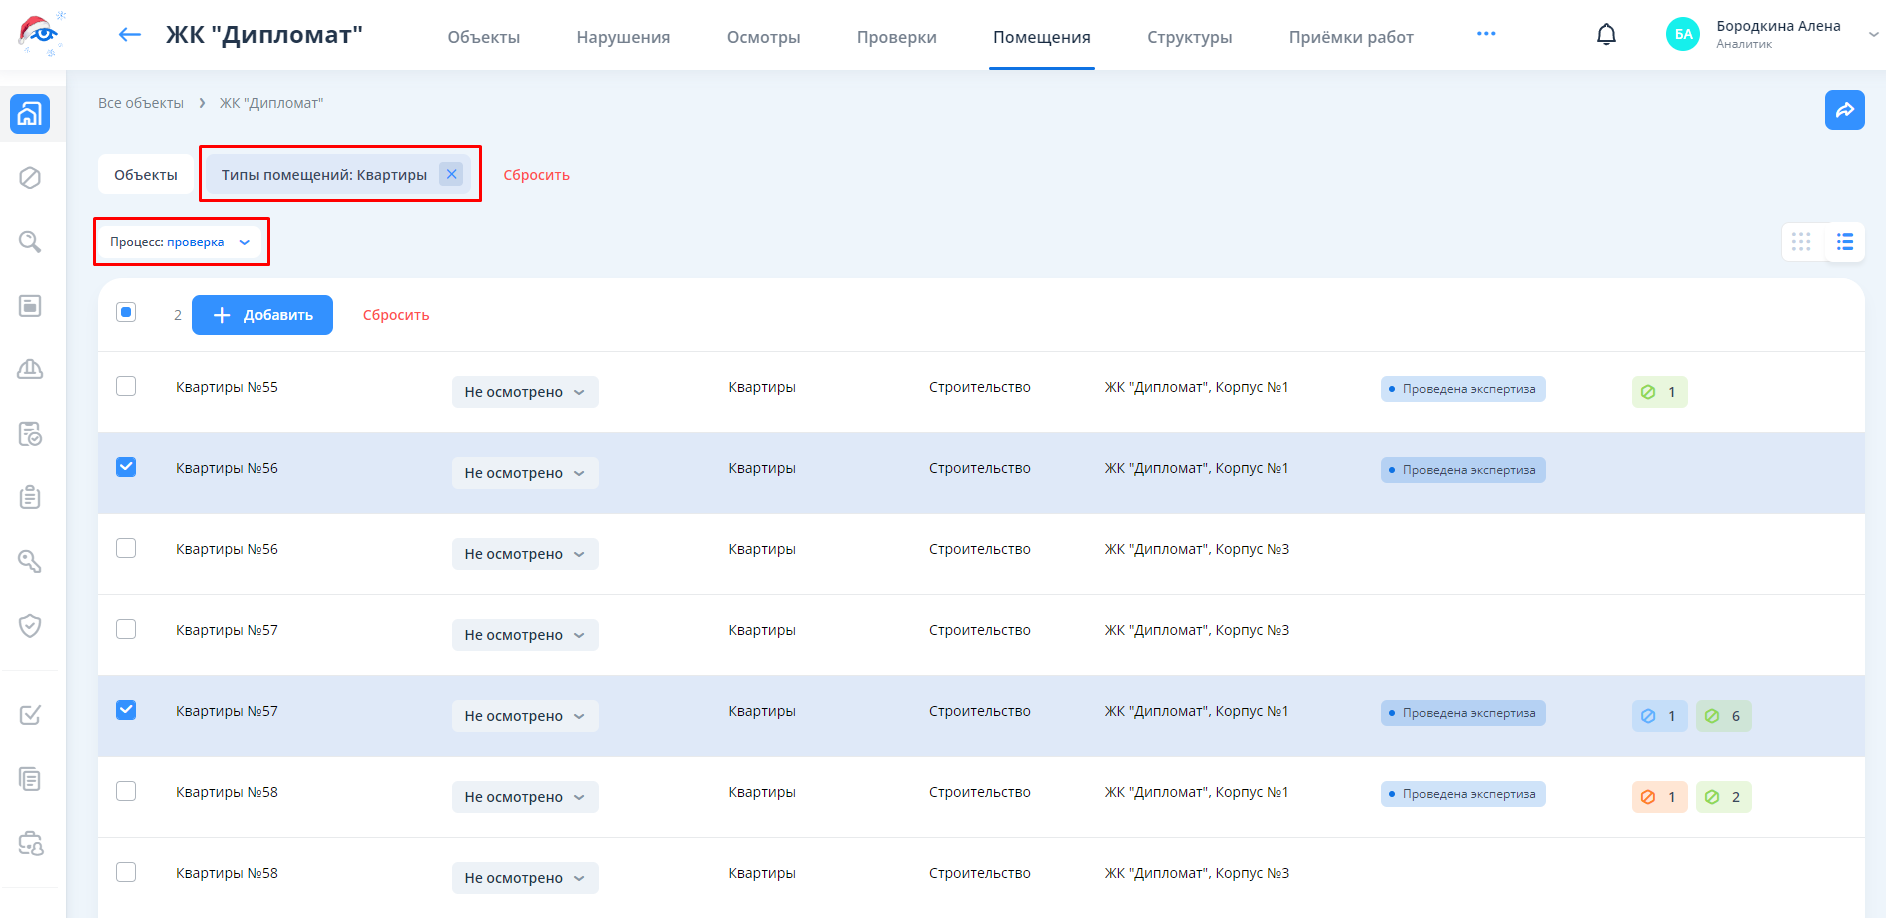The image size is (1886, 918).
Task: Open the shield icon in sidebar
Action: tap(30, 626)
